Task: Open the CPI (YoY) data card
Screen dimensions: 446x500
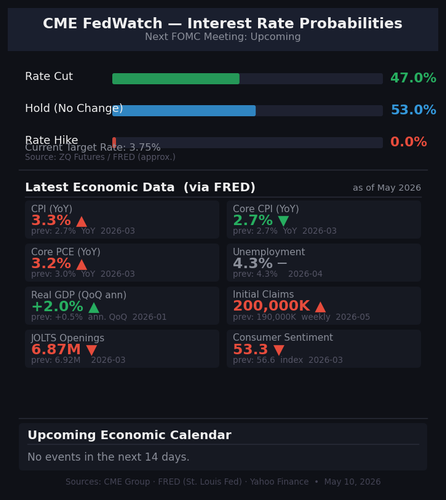Action: tap(122, 220)
